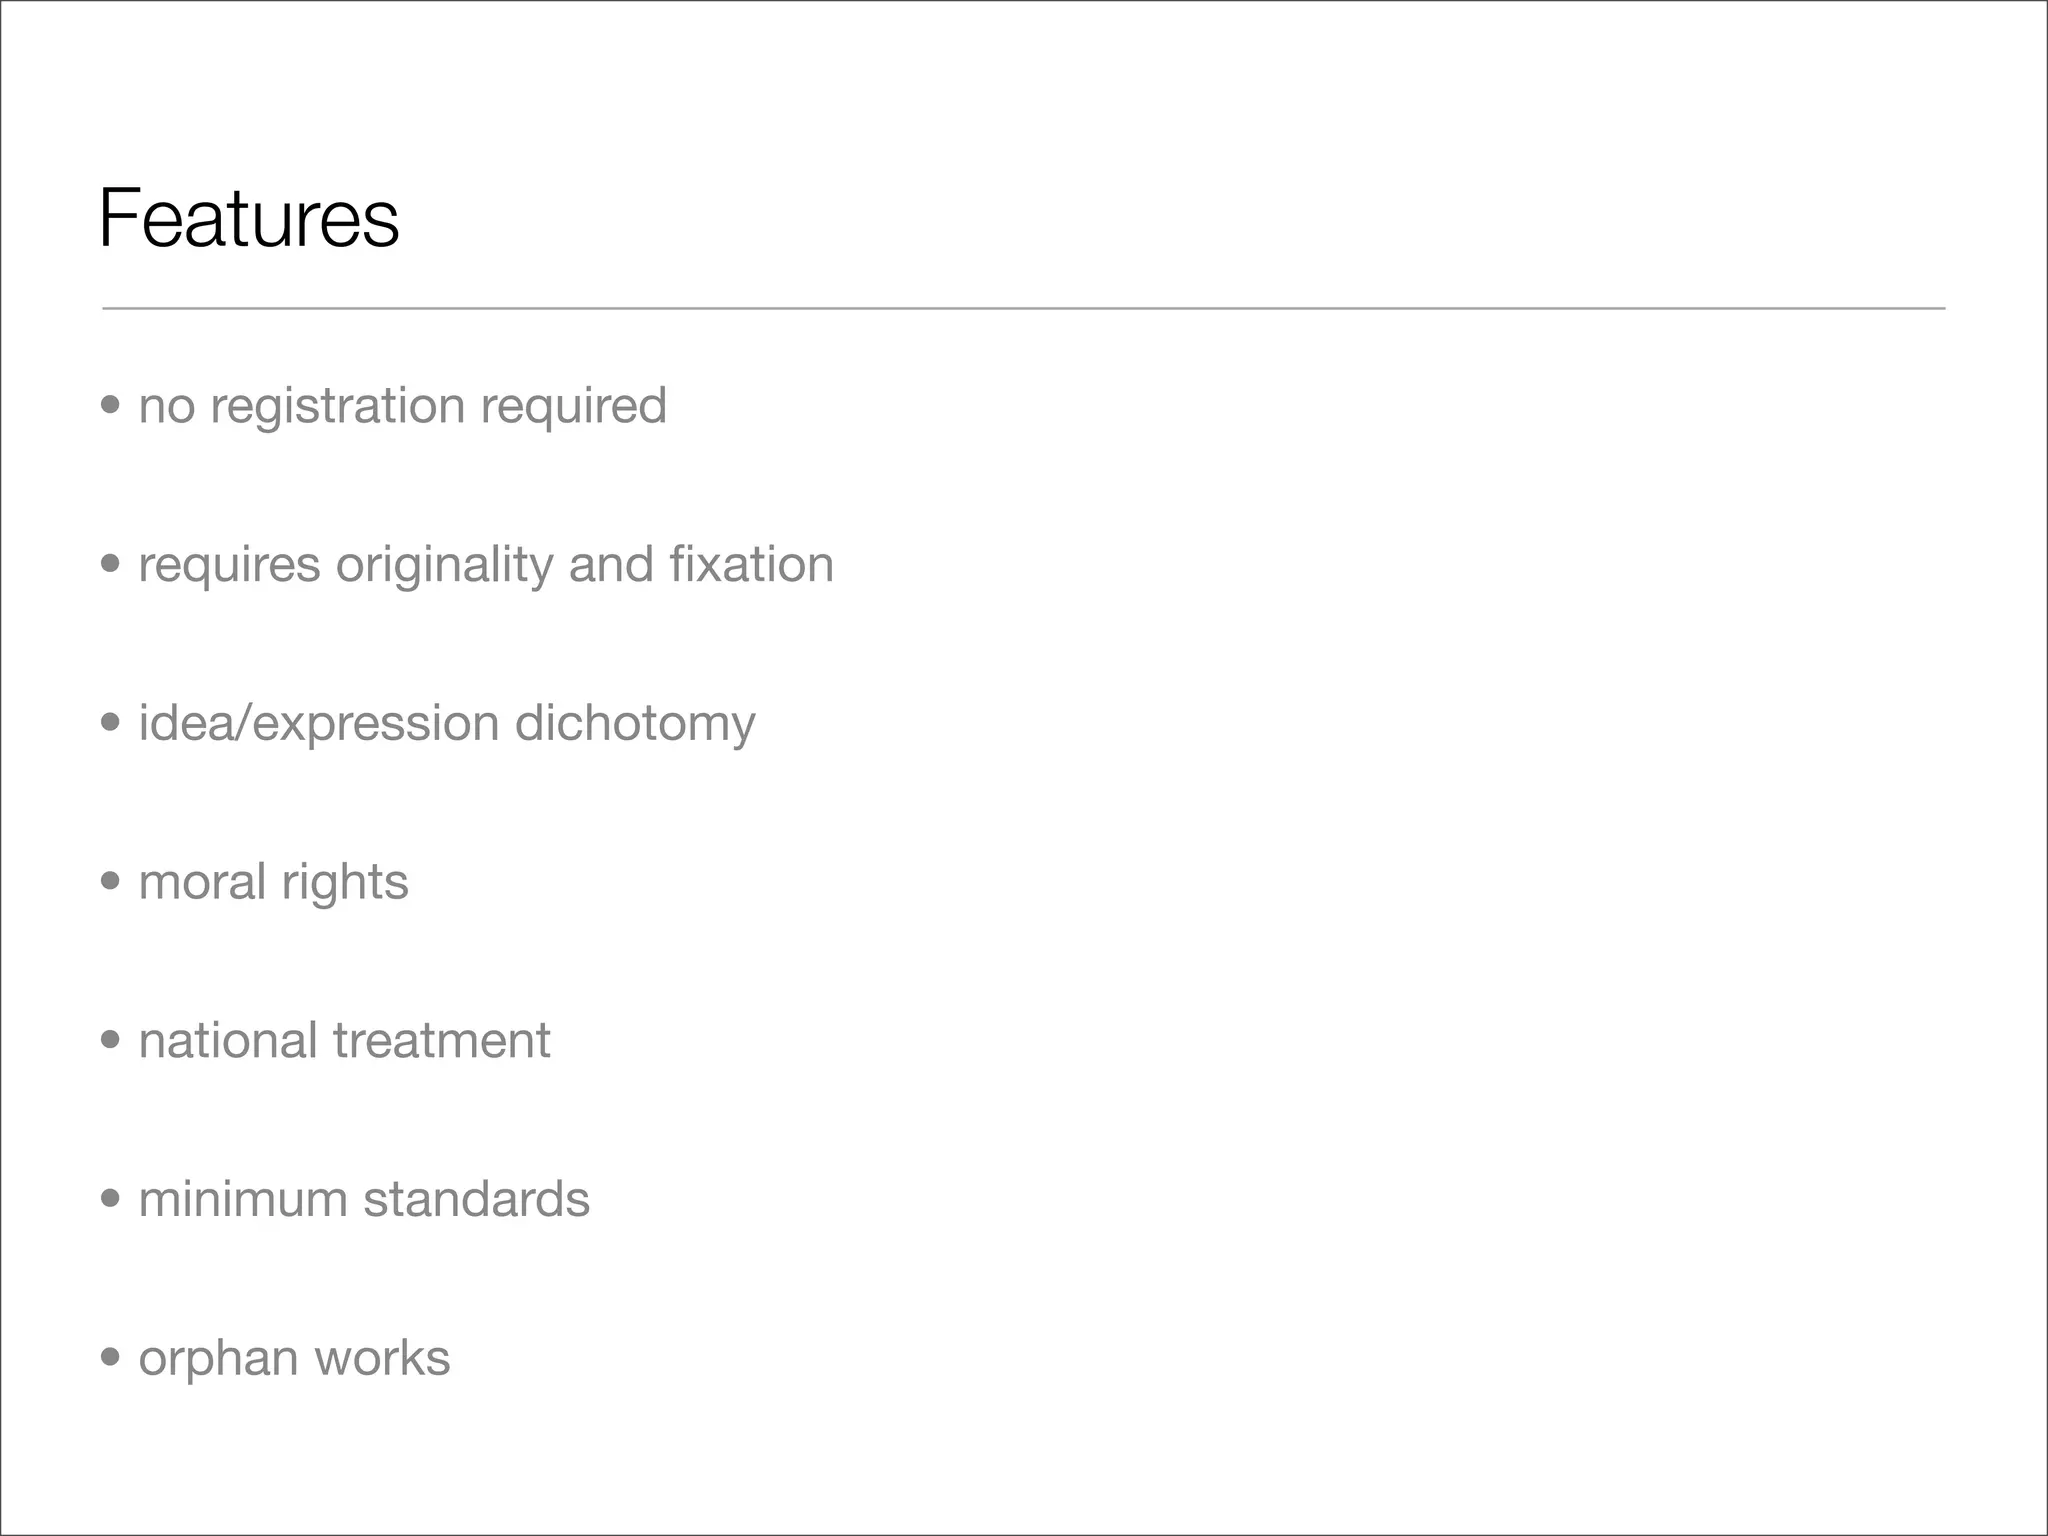Click the "national treatment" bullet text
Image resolution: width=2048 pixels, height=1536 pixels.
[x=344, y=1041]
